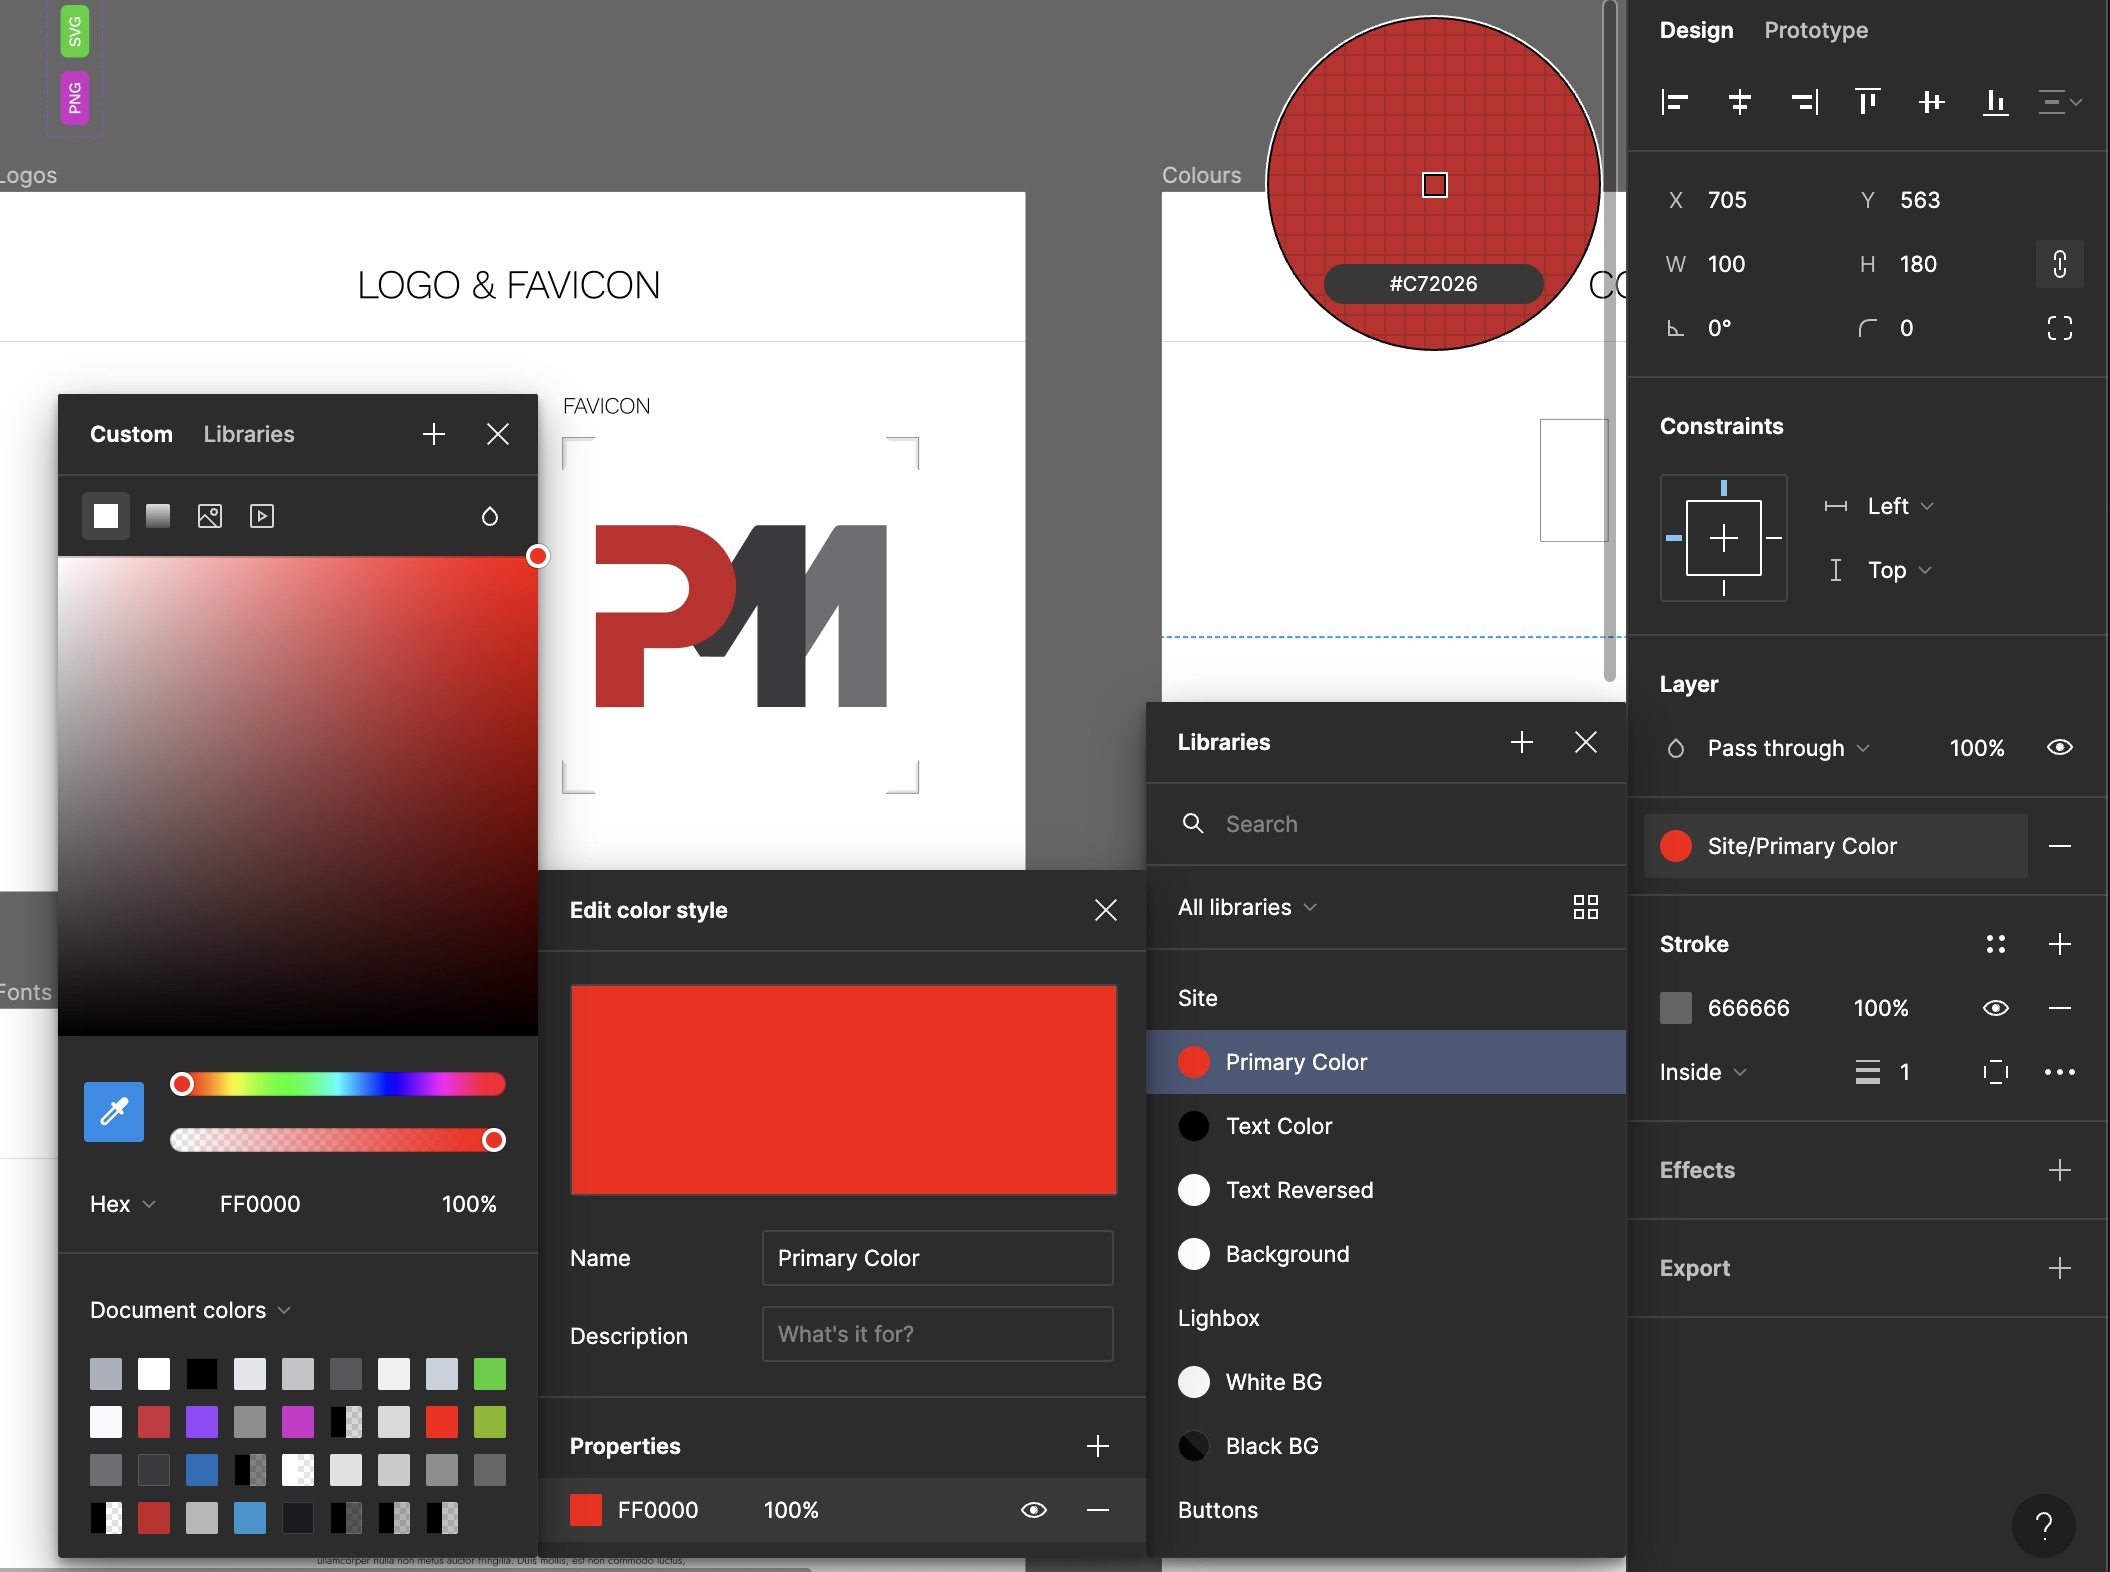The width and height of the screenshot is (2110, 1572).
Task: Close the Custom color picker panel
Action: [x=498, y=434]
